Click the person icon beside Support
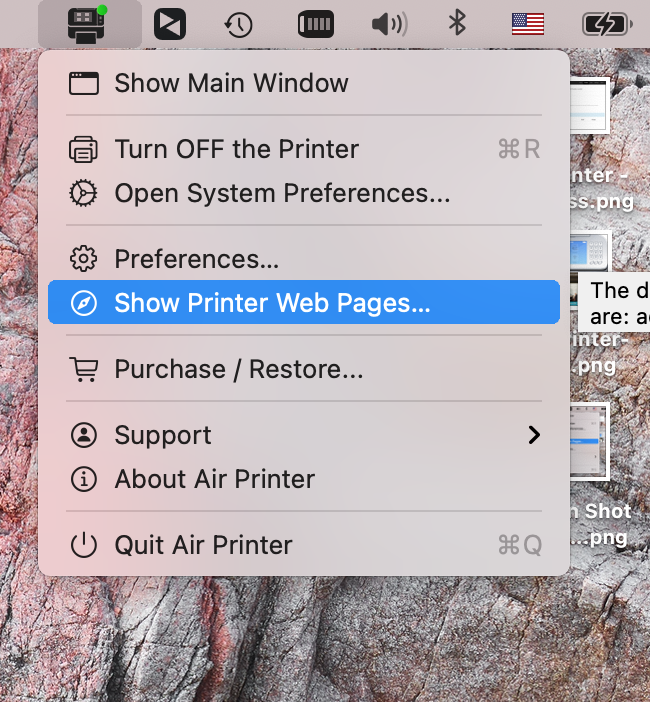 [x=84, y=435]
